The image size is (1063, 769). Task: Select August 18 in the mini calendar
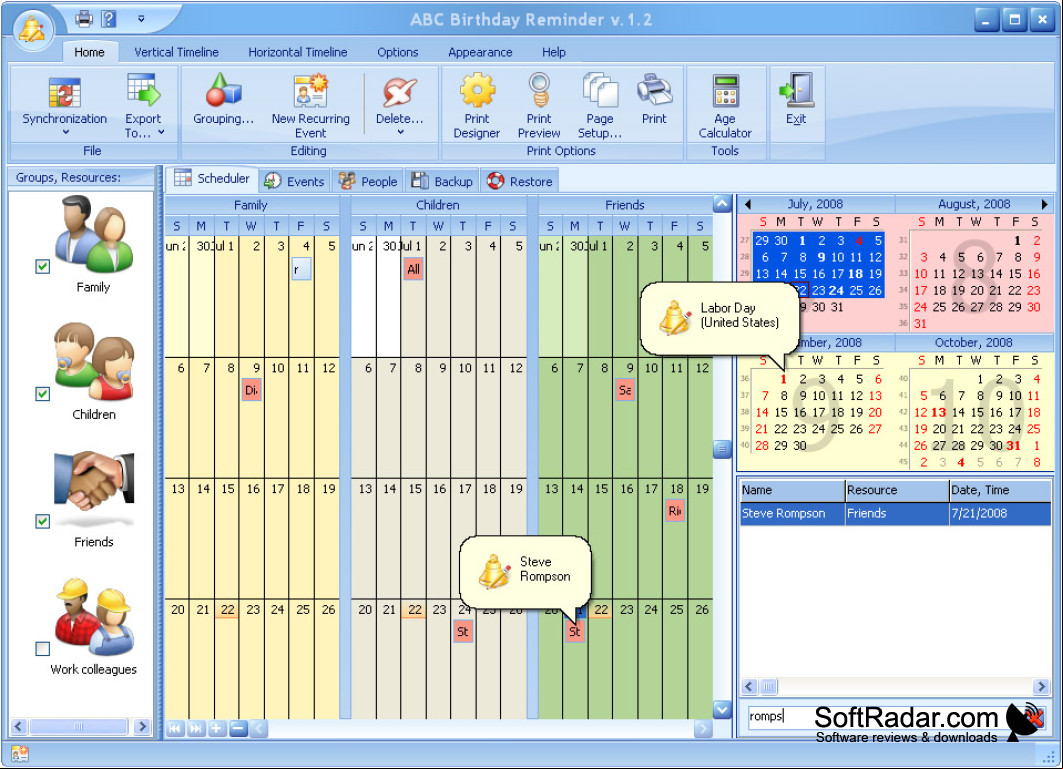[939, 290]
